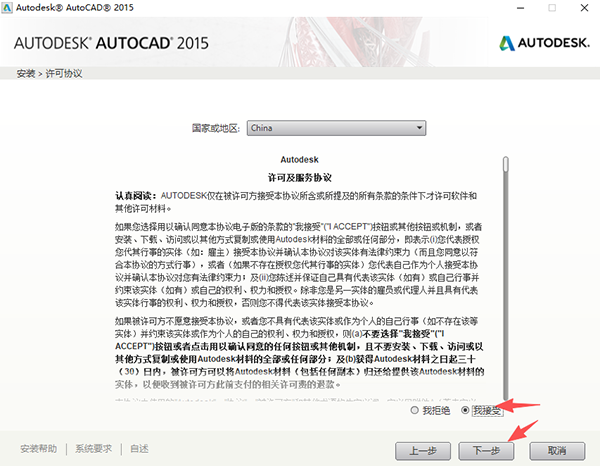Image resolution: width=600 pixels, height=466 pixels.
Task: Select the 我接受 radio button
Action: [x=467, y=411]
